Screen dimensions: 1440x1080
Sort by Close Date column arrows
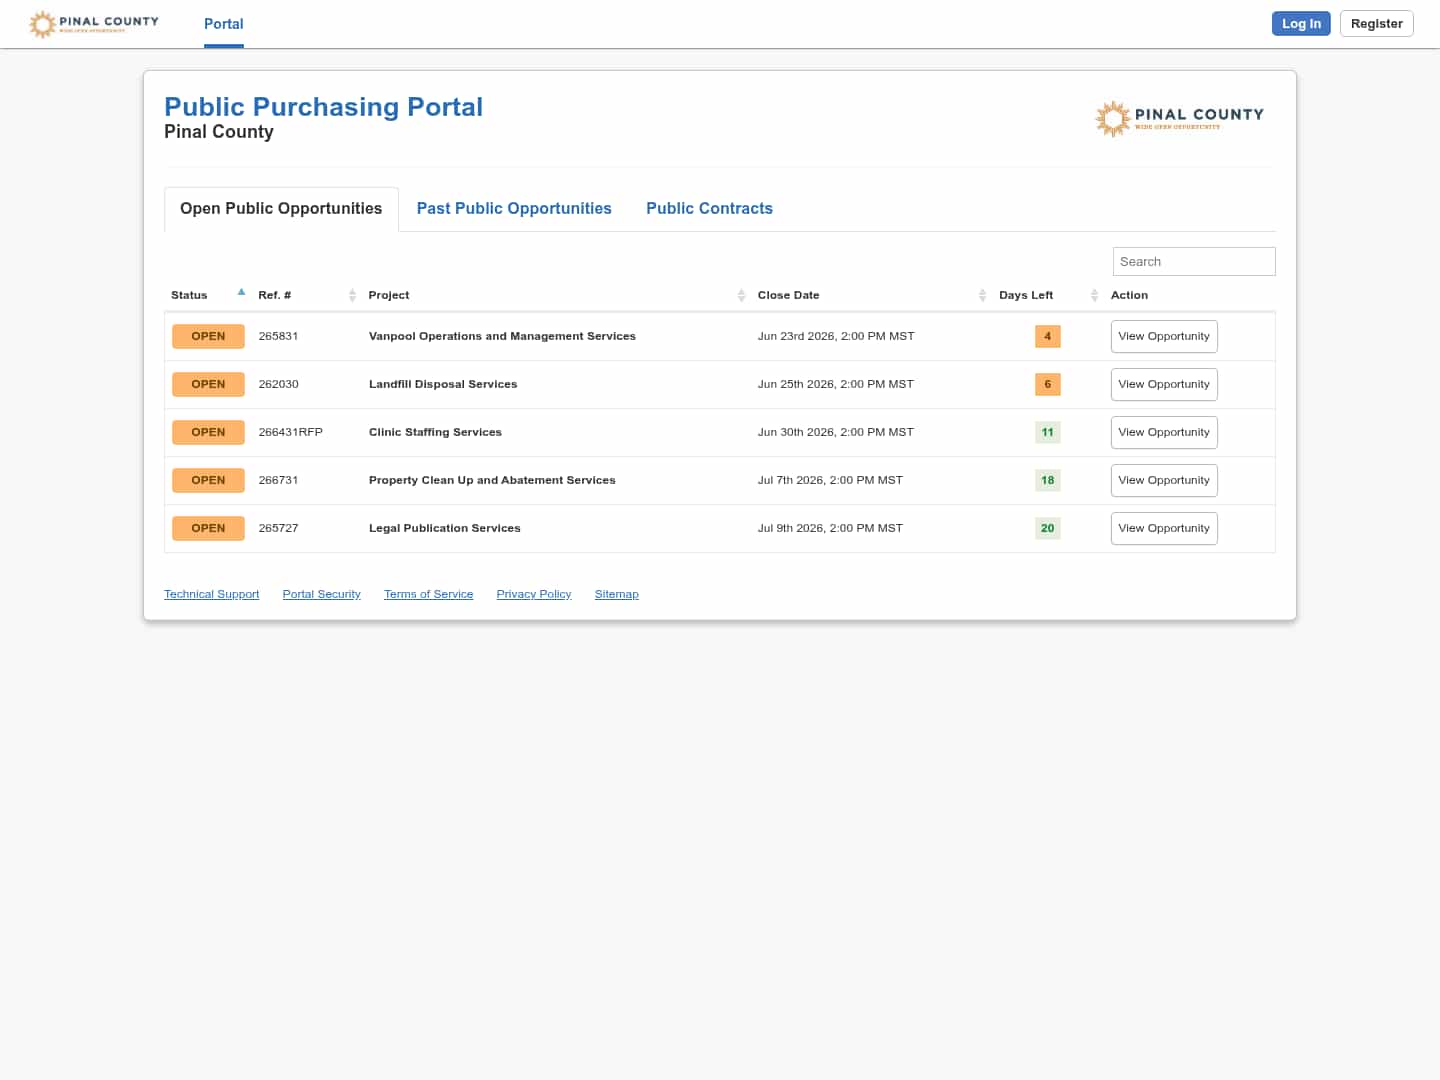click(x=982, y=295)
